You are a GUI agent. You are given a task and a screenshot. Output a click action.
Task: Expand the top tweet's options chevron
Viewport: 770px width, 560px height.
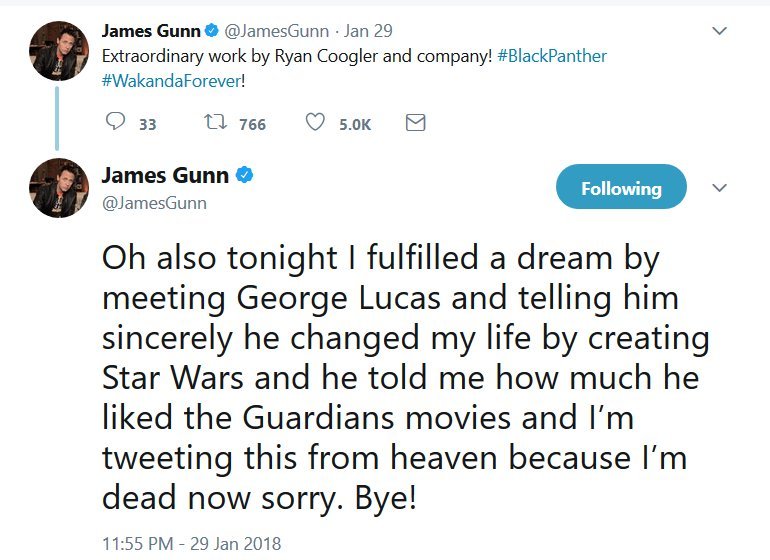click(x=718, y=32)
